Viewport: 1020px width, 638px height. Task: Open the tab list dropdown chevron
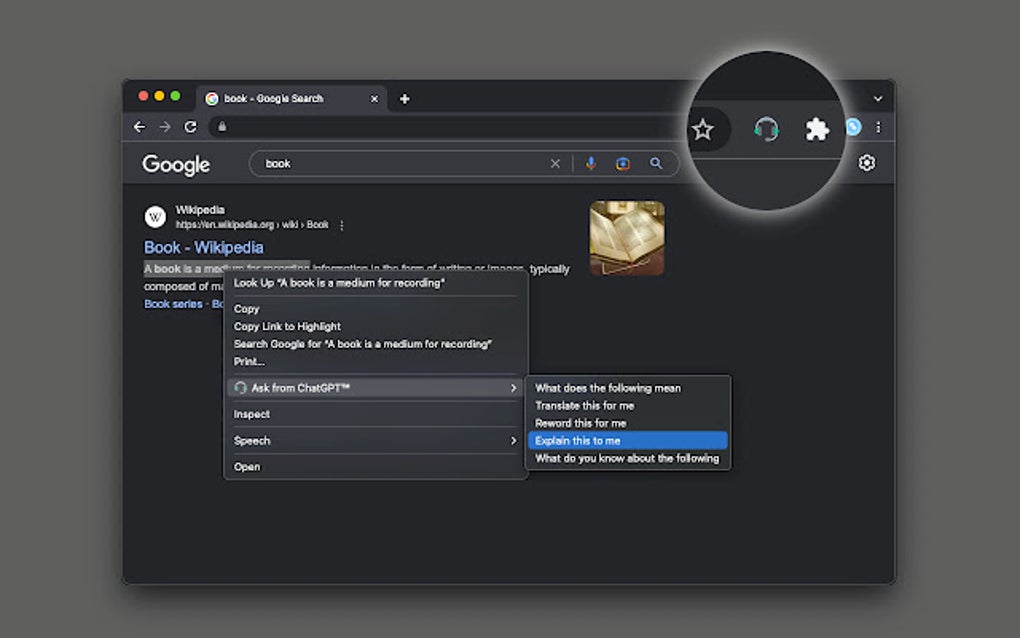tap(878, 99)
